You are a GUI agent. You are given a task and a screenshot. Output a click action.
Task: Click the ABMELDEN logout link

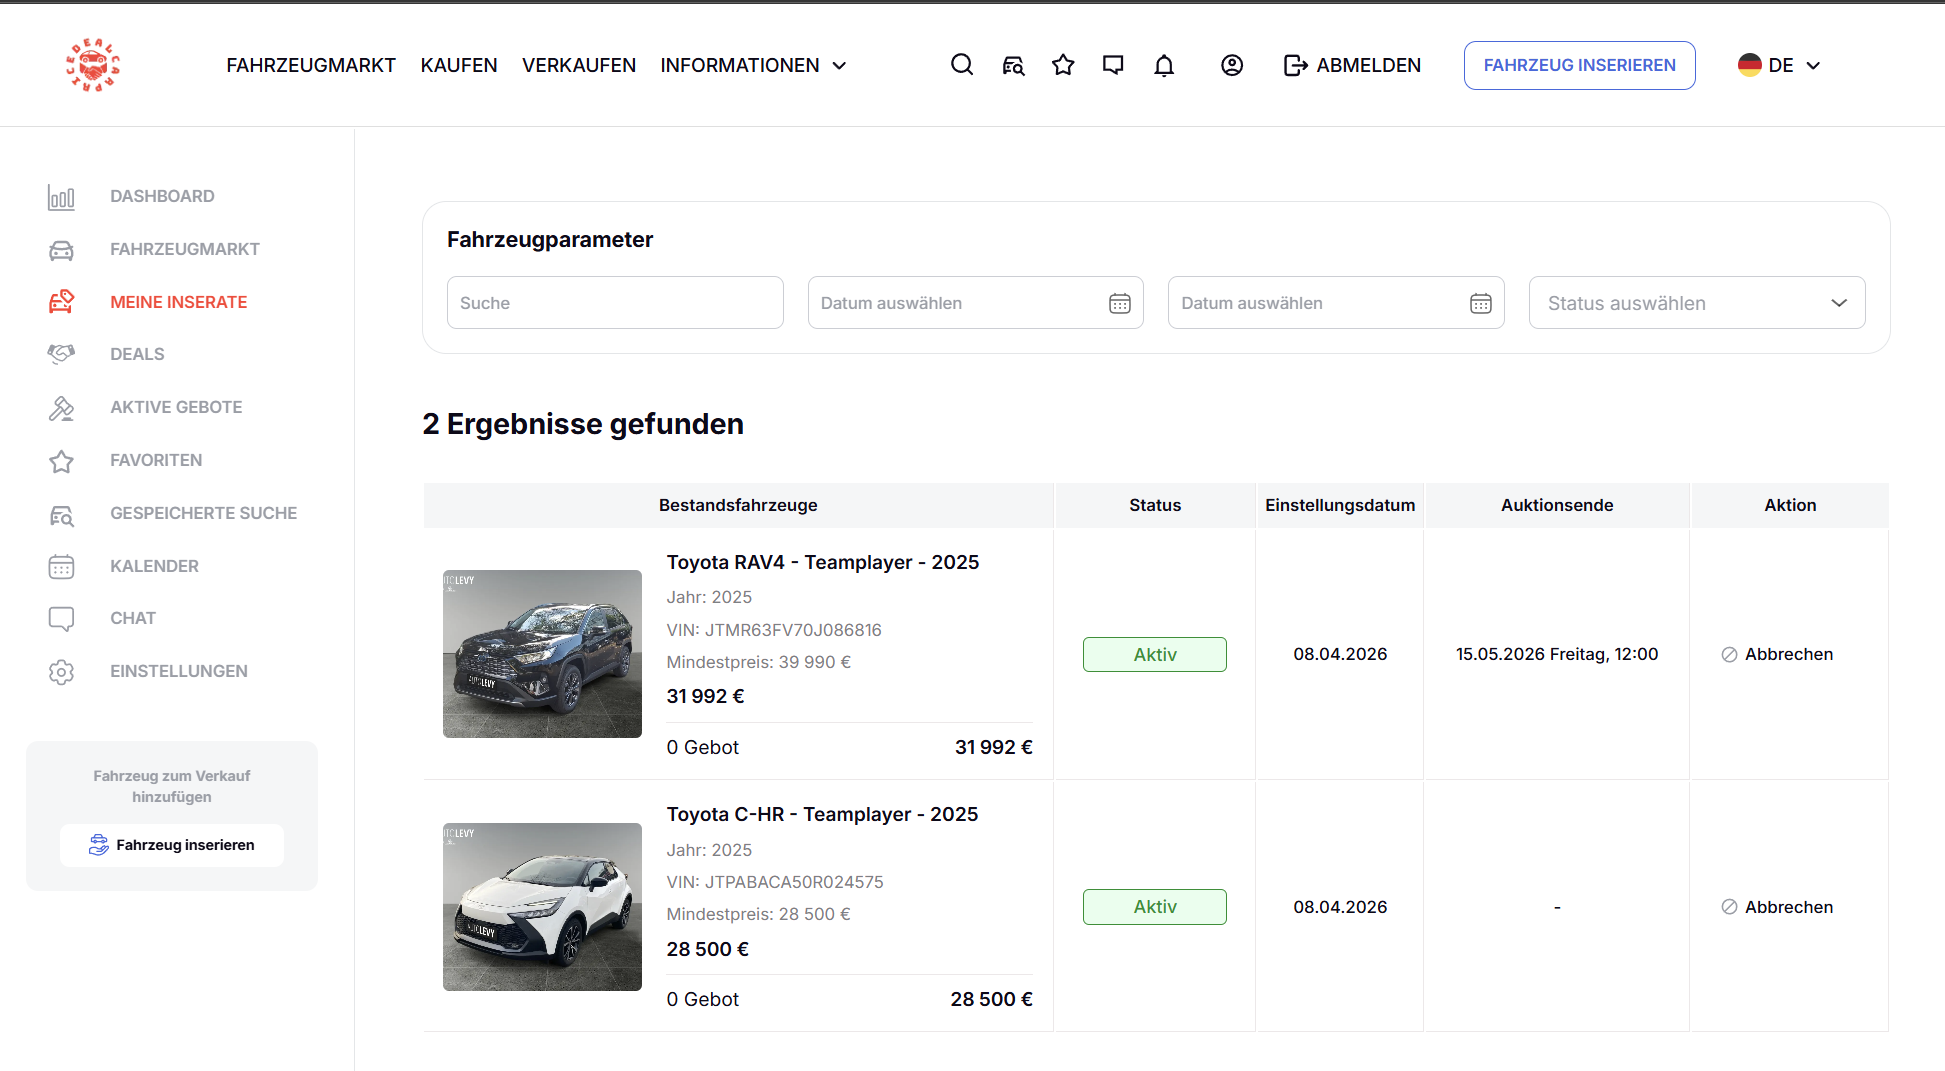click(1368, 65)
